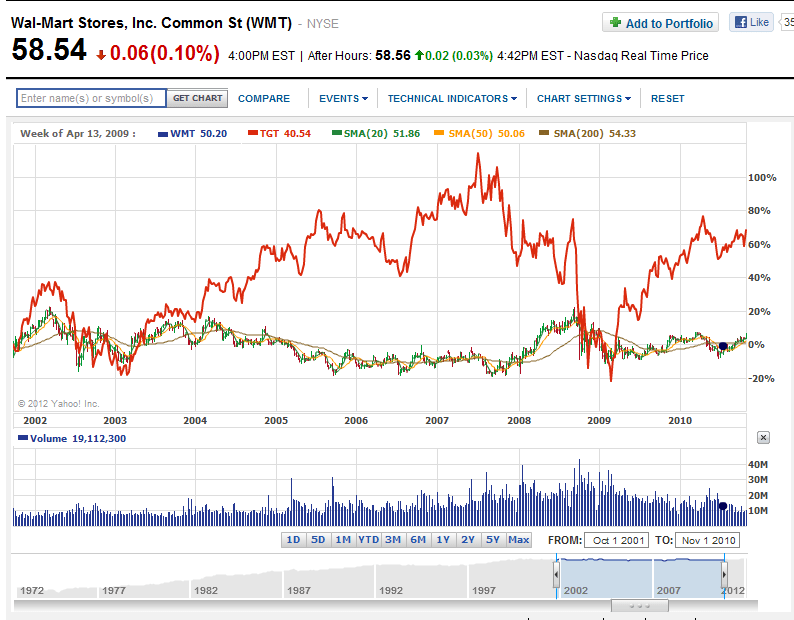Select the 2Y time range
The height and width of the screenshot is (620, 794).
tap(468, 540)
